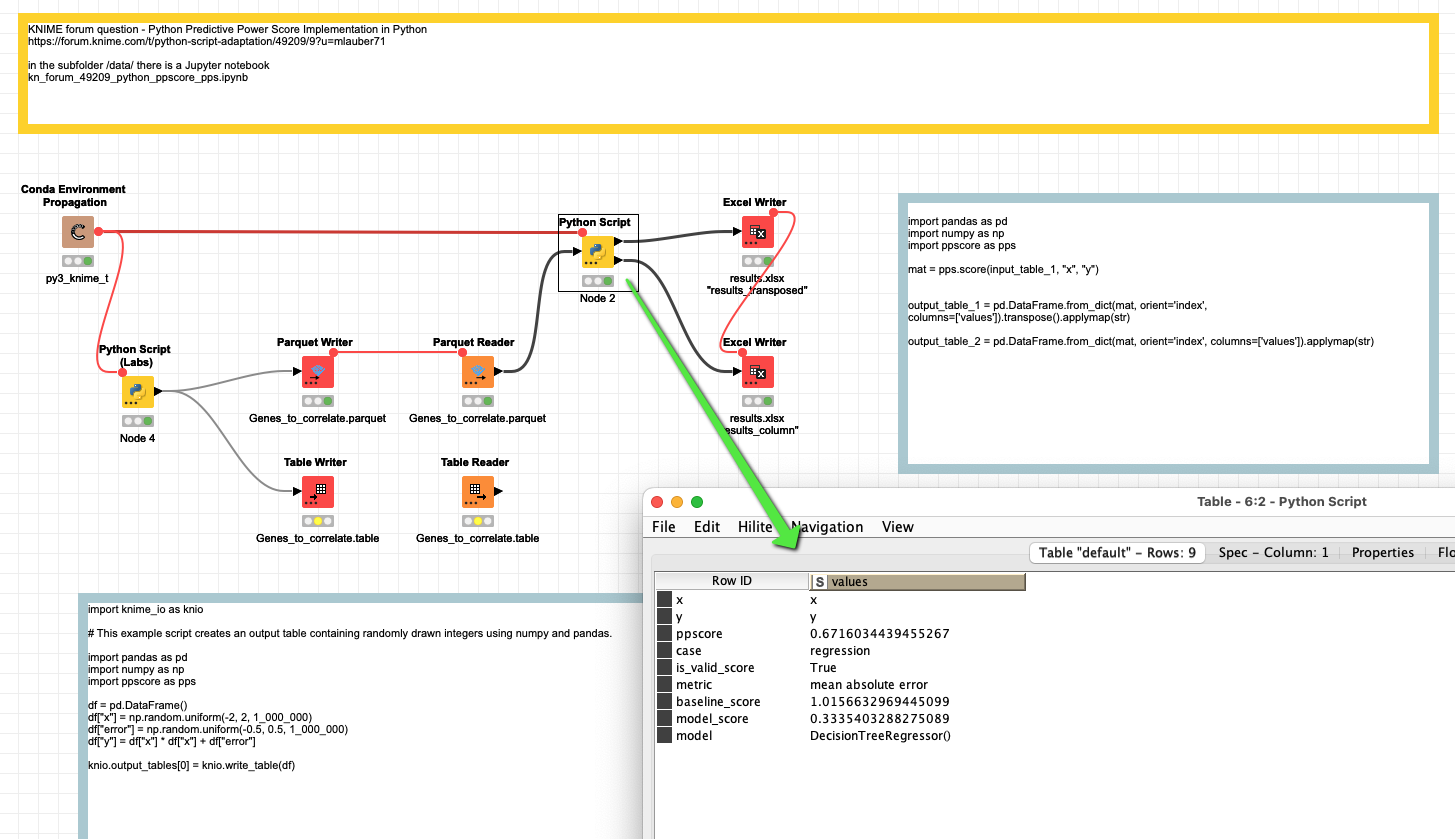
Task: Select the Table Reader node icon
Action: click(477, 491)
